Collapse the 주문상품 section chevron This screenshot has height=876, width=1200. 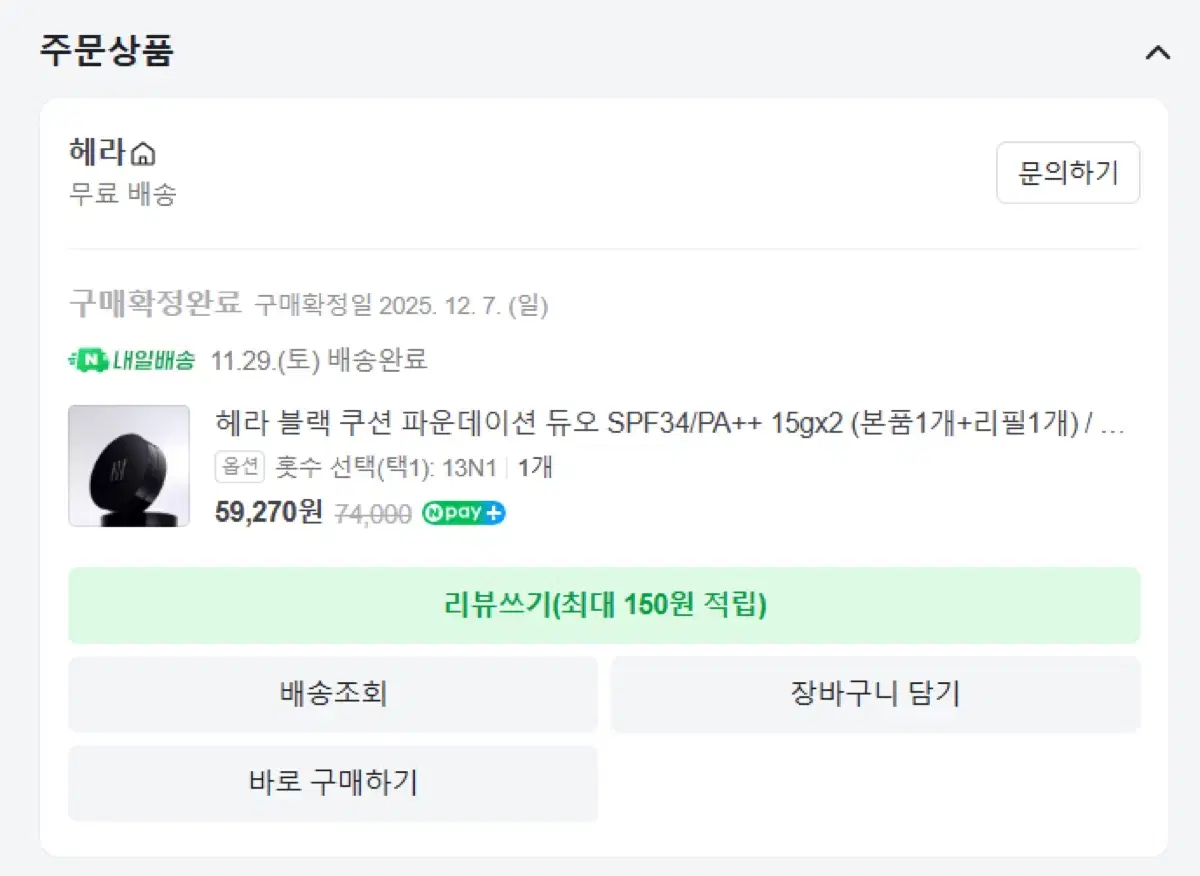click(1157, 53)
